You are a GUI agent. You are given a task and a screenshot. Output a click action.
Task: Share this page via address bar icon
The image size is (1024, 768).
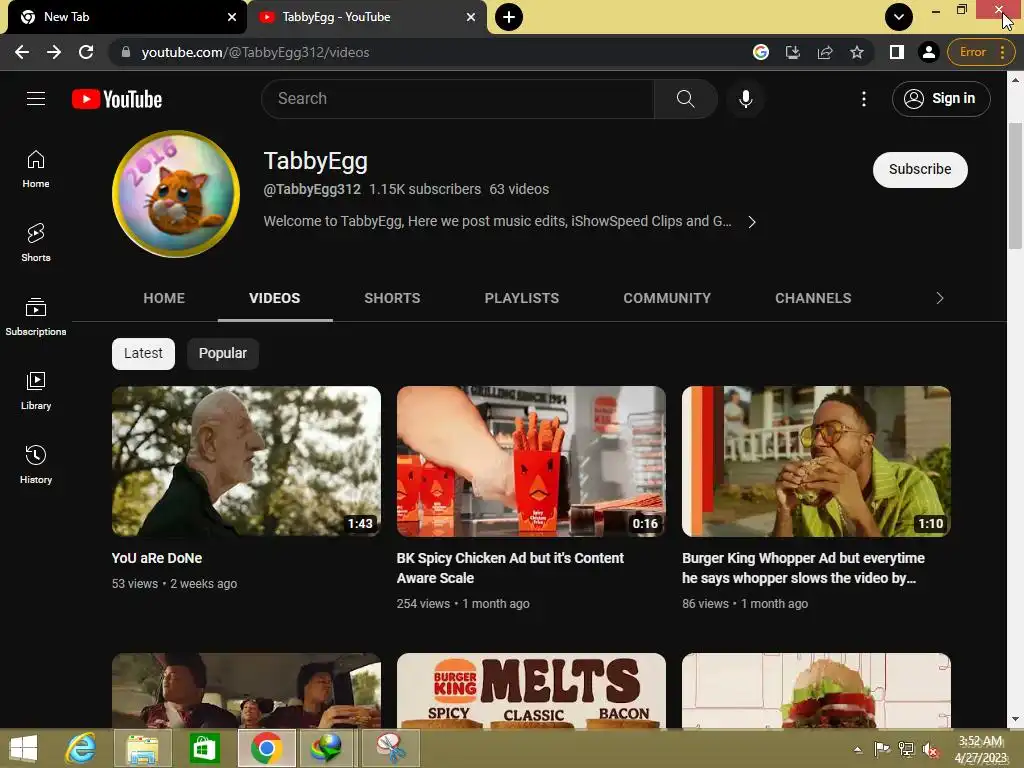tap(825, 52)
